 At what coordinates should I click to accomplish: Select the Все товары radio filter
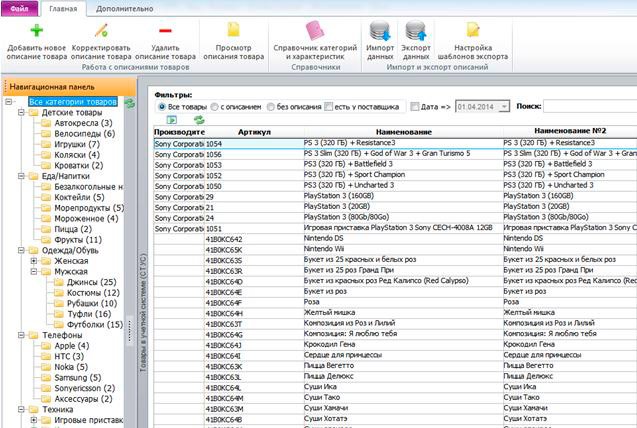point(162,107)
